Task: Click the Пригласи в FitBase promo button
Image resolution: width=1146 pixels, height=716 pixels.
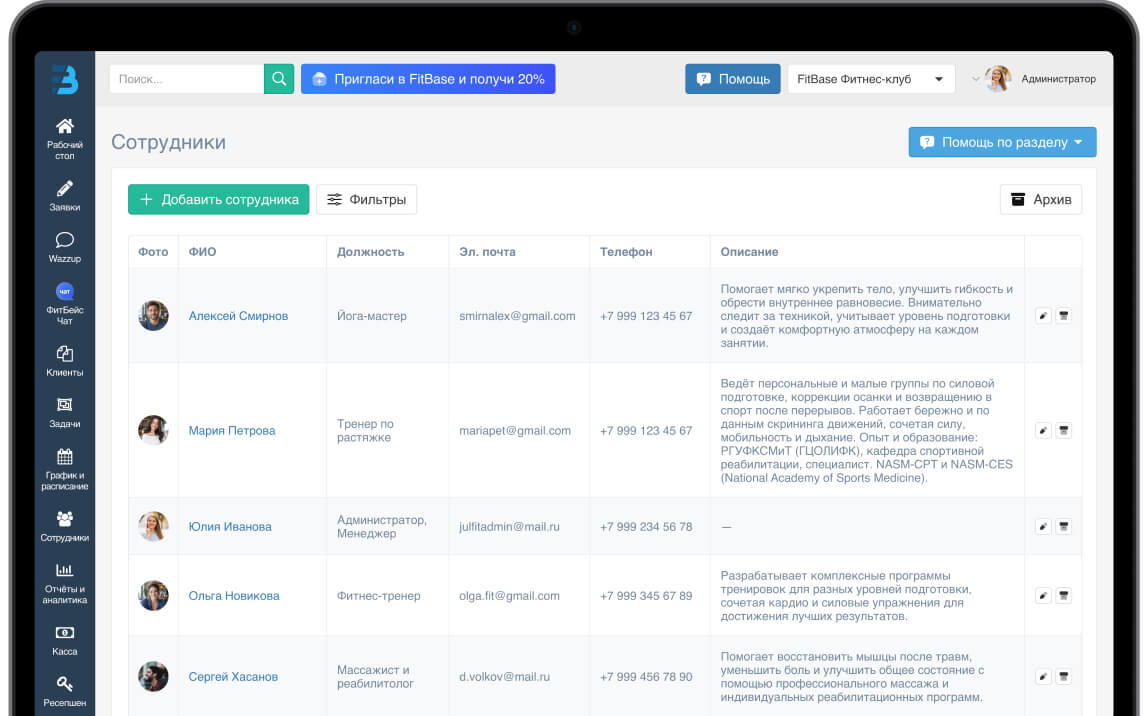Action: (428, 79)
